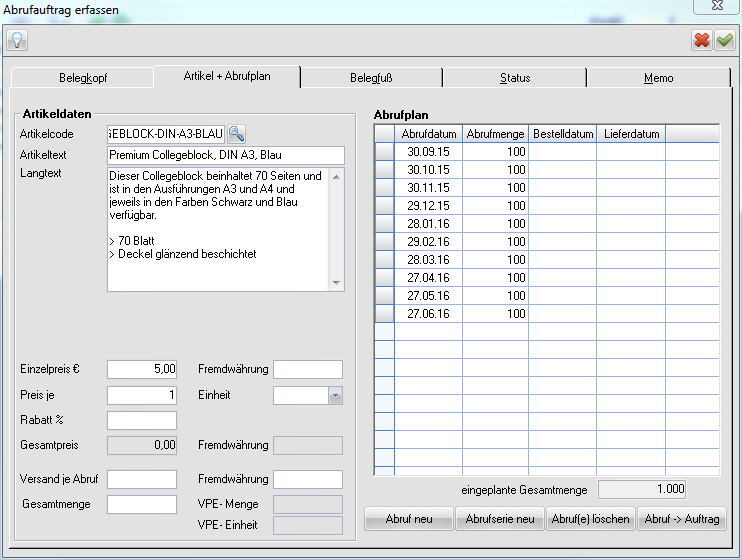This screenshot has width=742, height=560.
Task: Click the Abrufserie neu button
Action: coord(500,519)
